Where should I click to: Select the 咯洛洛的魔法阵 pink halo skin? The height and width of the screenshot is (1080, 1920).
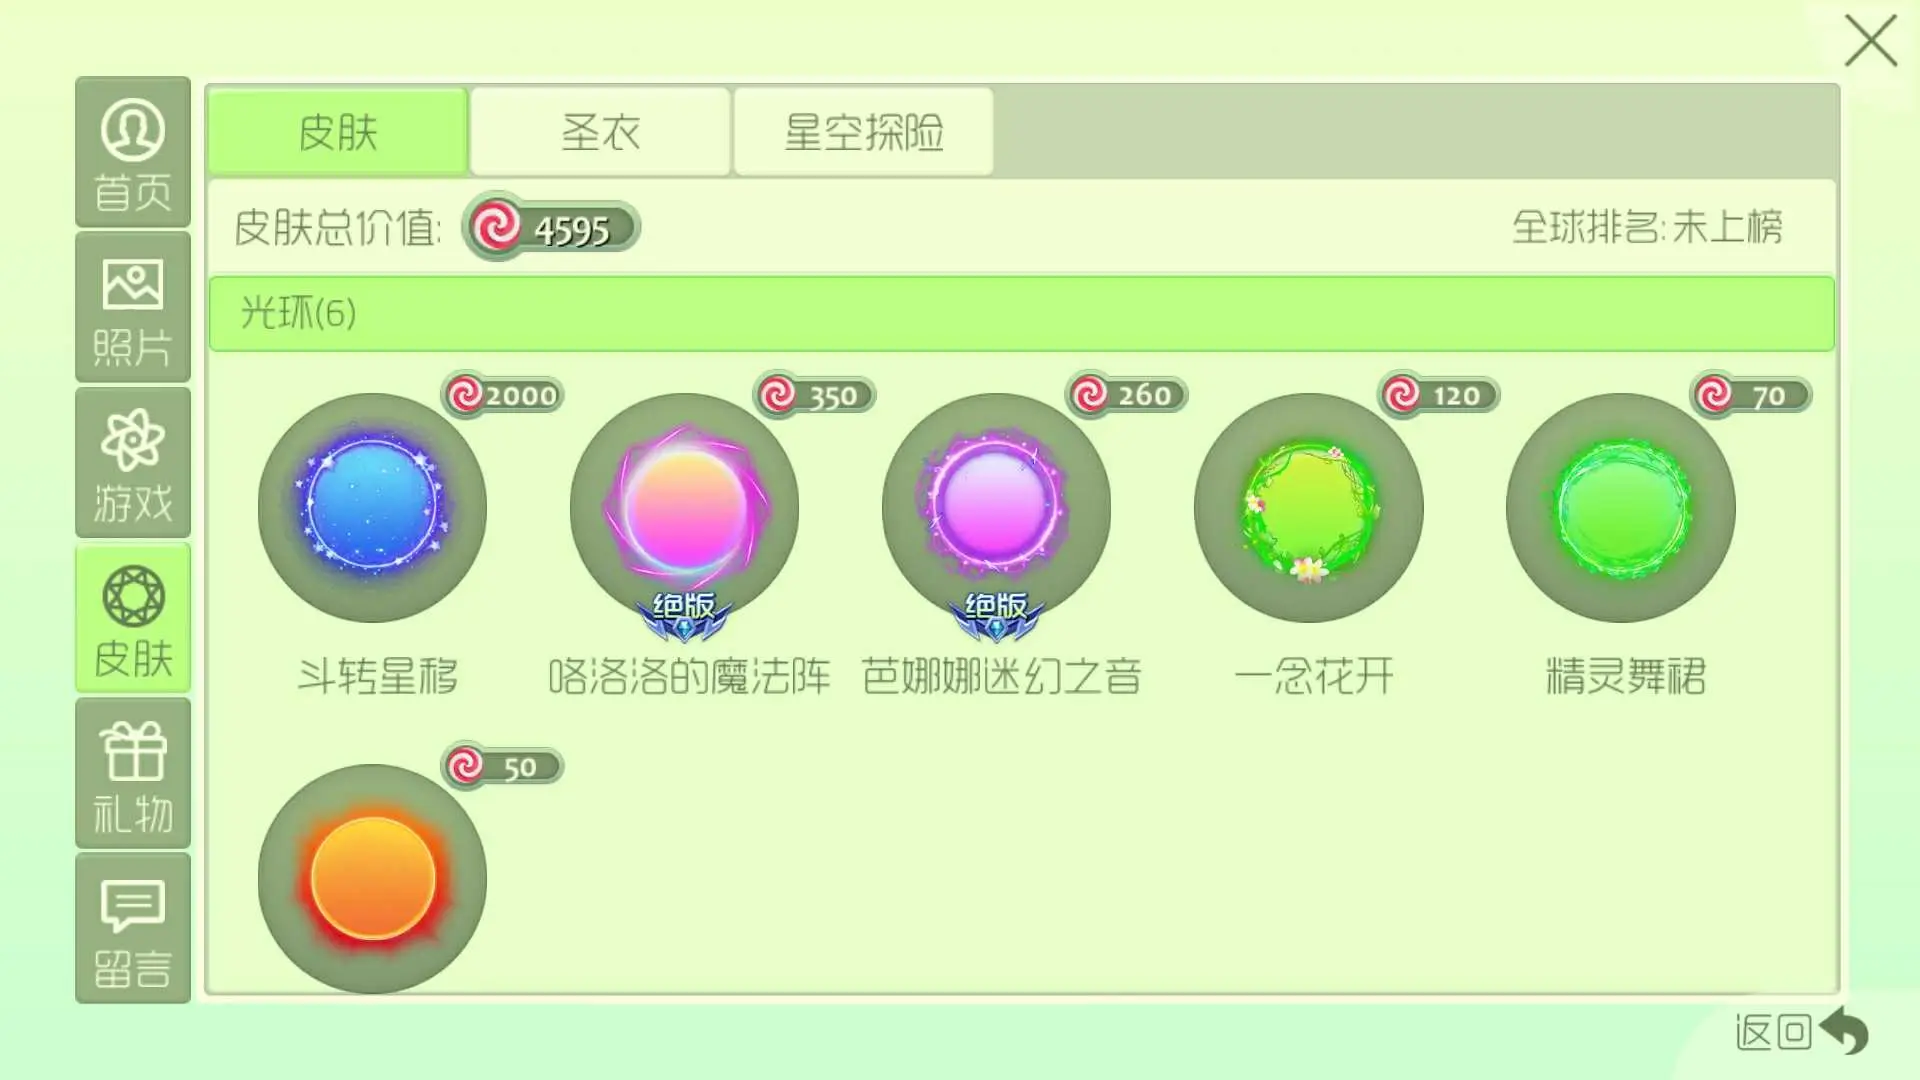coord(684,508)
